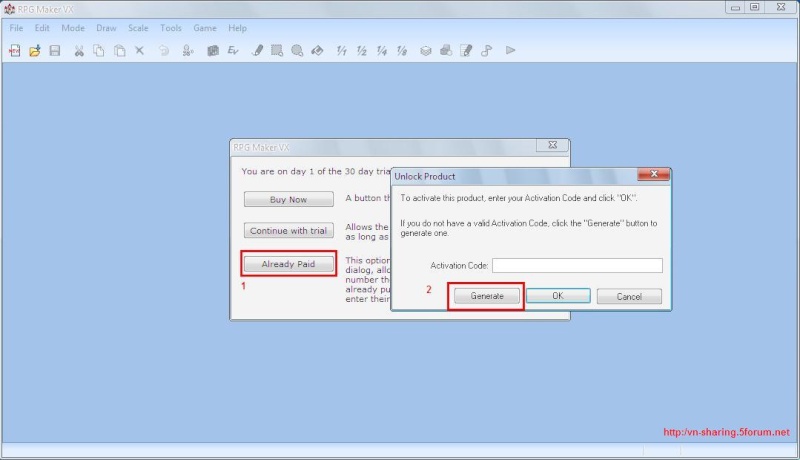Open the Tools menu

click(x=171, y=28)
